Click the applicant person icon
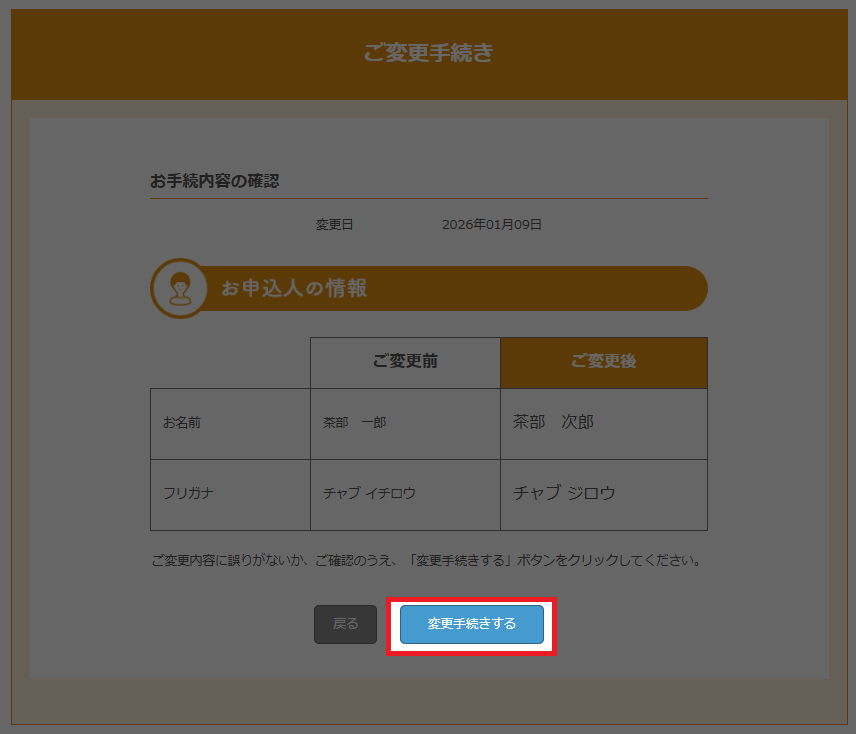 [x=179, y=289]
